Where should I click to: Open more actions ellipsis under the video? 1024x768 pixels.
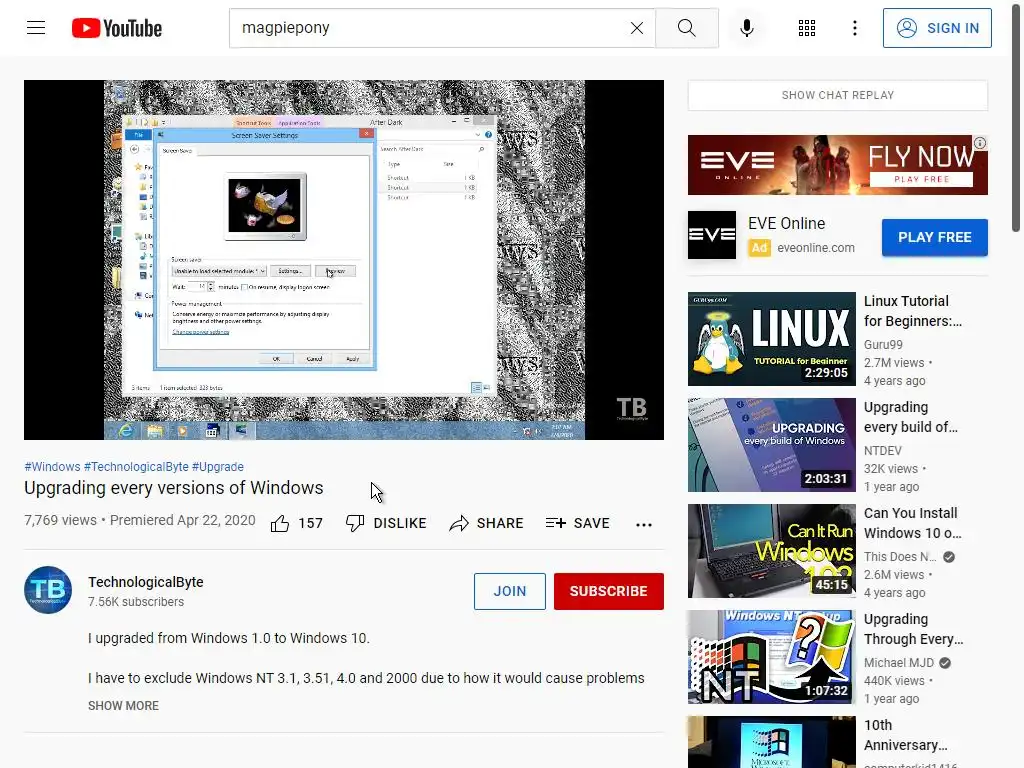644,524
